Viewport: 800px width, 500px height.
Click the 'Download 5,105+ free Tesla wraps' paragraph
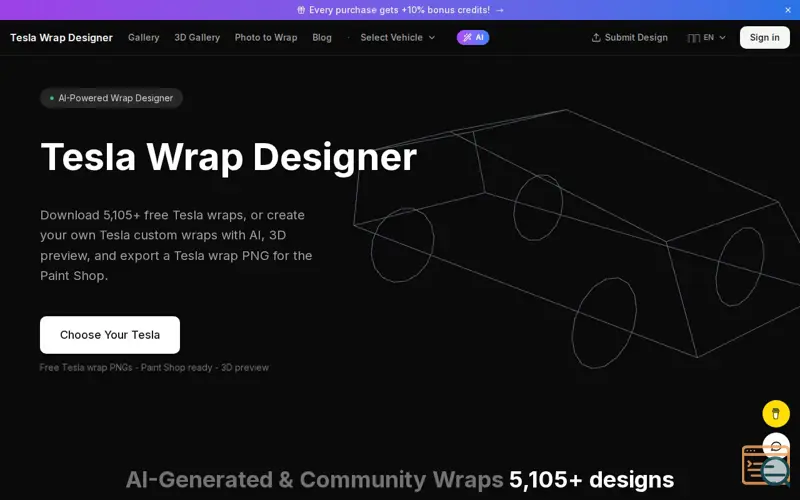point(176,245)
